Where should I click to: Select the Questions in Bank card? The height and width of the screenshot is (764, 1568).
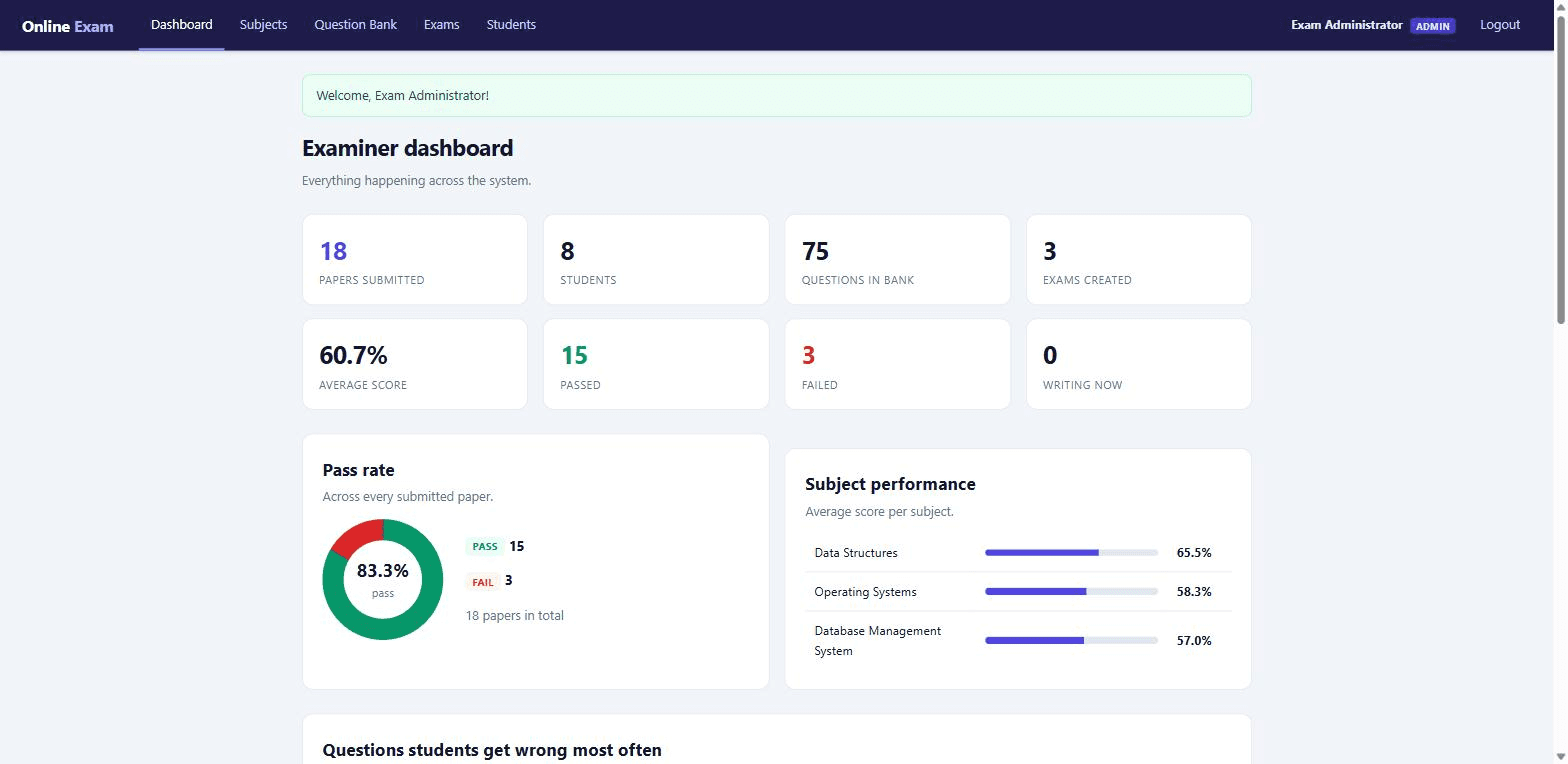[897, 260]
